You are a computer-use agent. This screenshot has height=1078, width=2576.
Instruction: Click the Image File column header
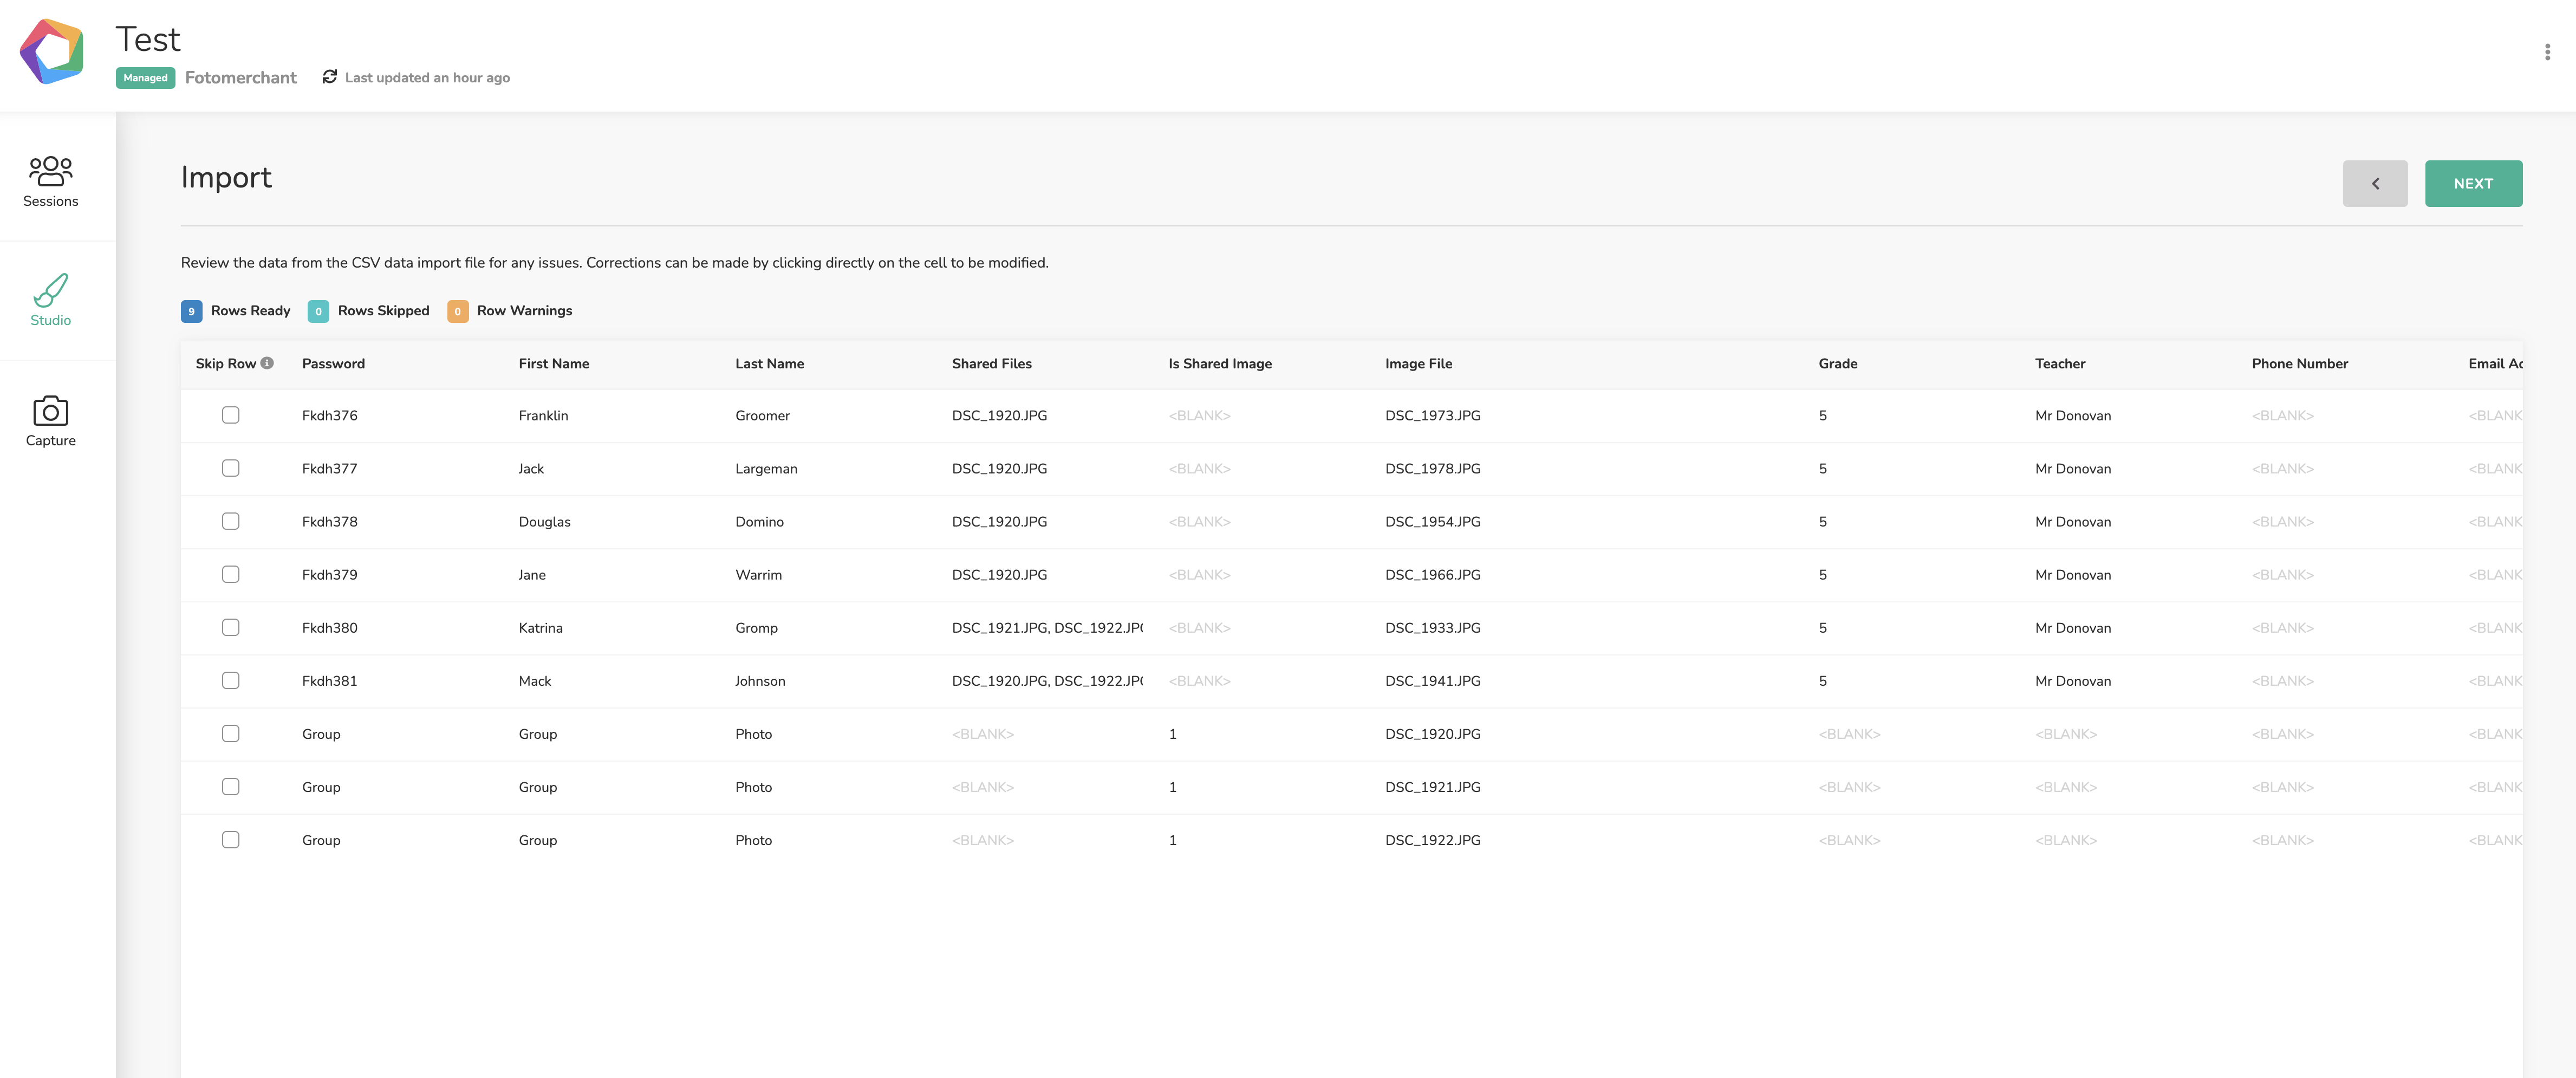[x=1418, y=364]
